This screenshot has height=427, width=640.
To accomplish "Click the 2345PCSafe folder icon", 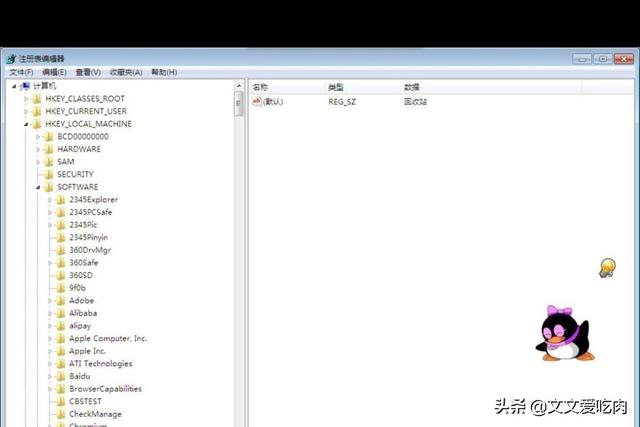I will pos(60,212).
